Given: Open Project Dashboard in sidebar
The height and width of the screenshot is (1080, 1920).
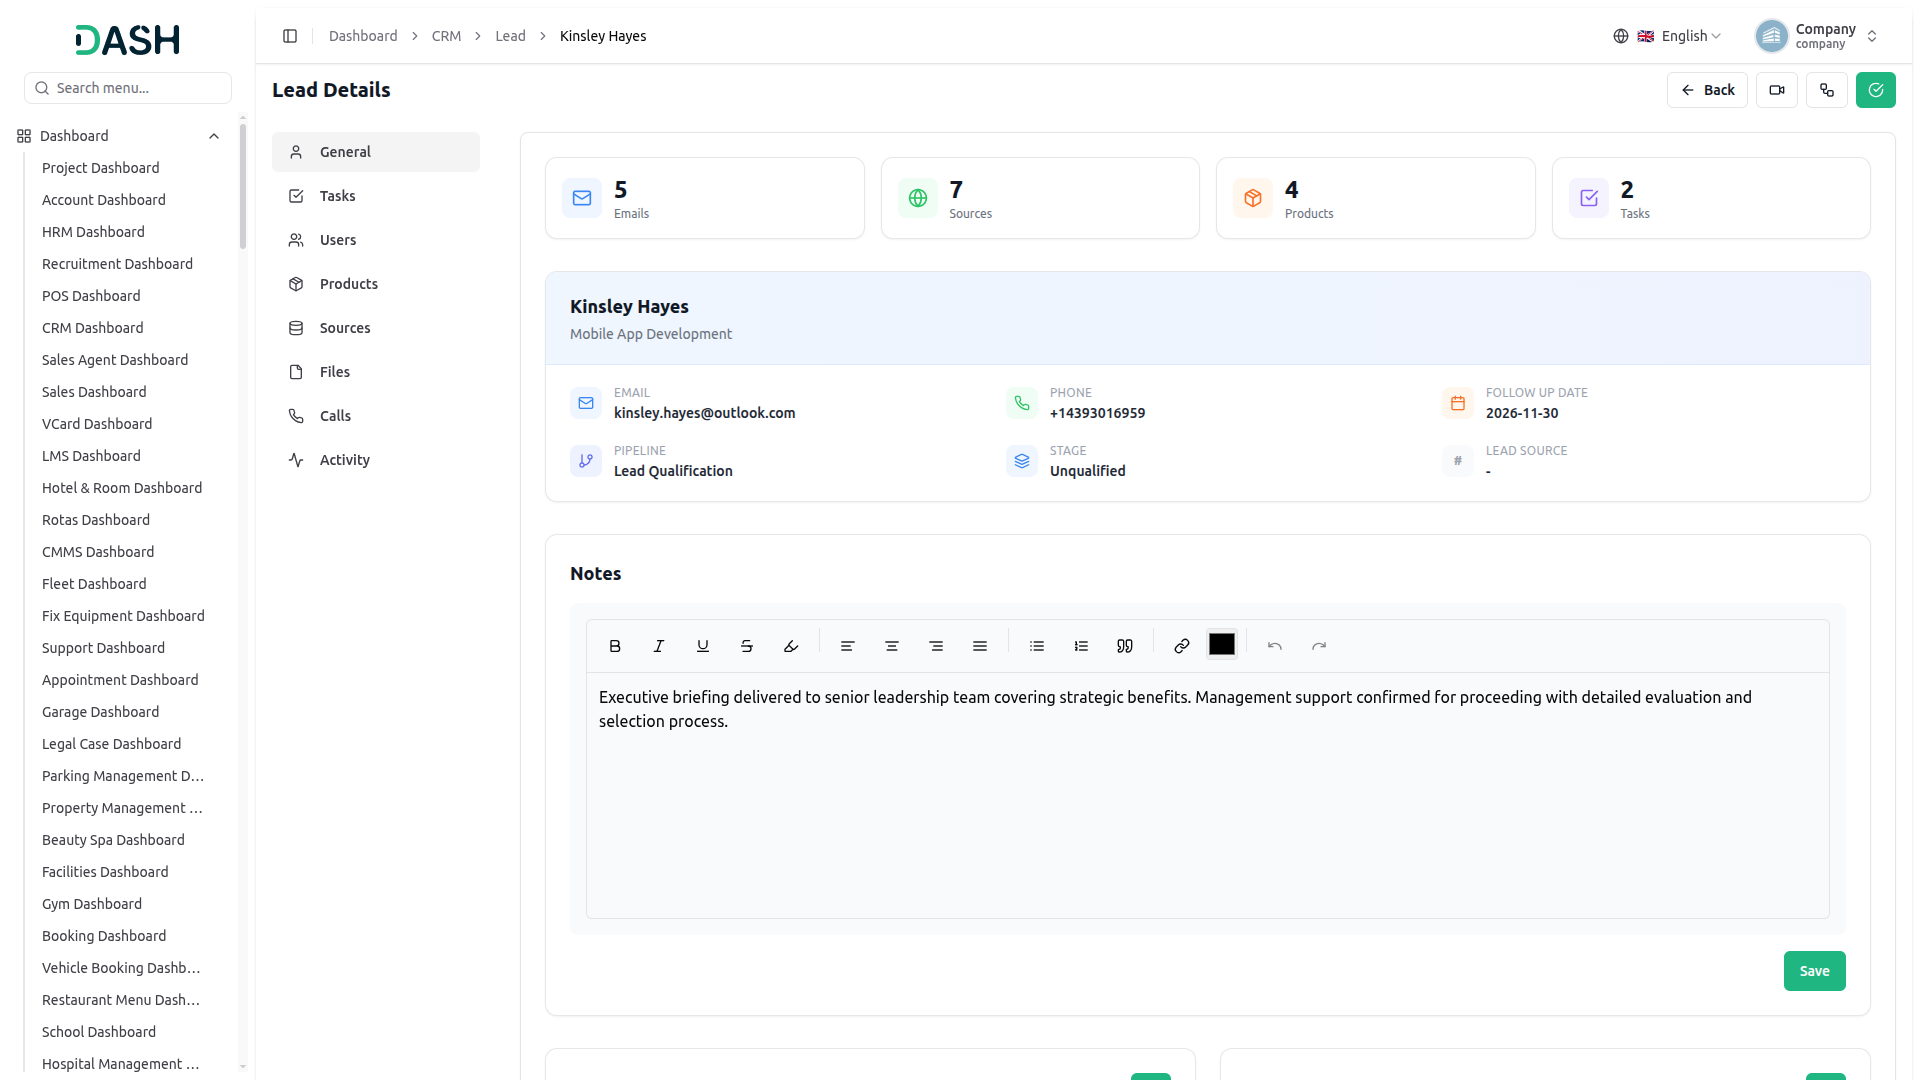Looking at the screenshot, I should tap(101, 168).
